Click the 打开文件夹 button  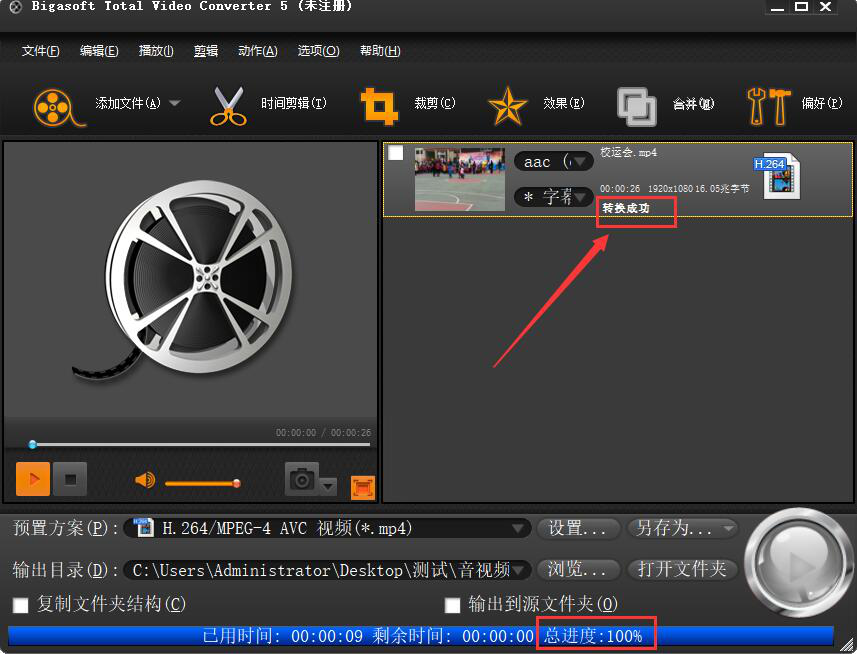click(683, 570)
